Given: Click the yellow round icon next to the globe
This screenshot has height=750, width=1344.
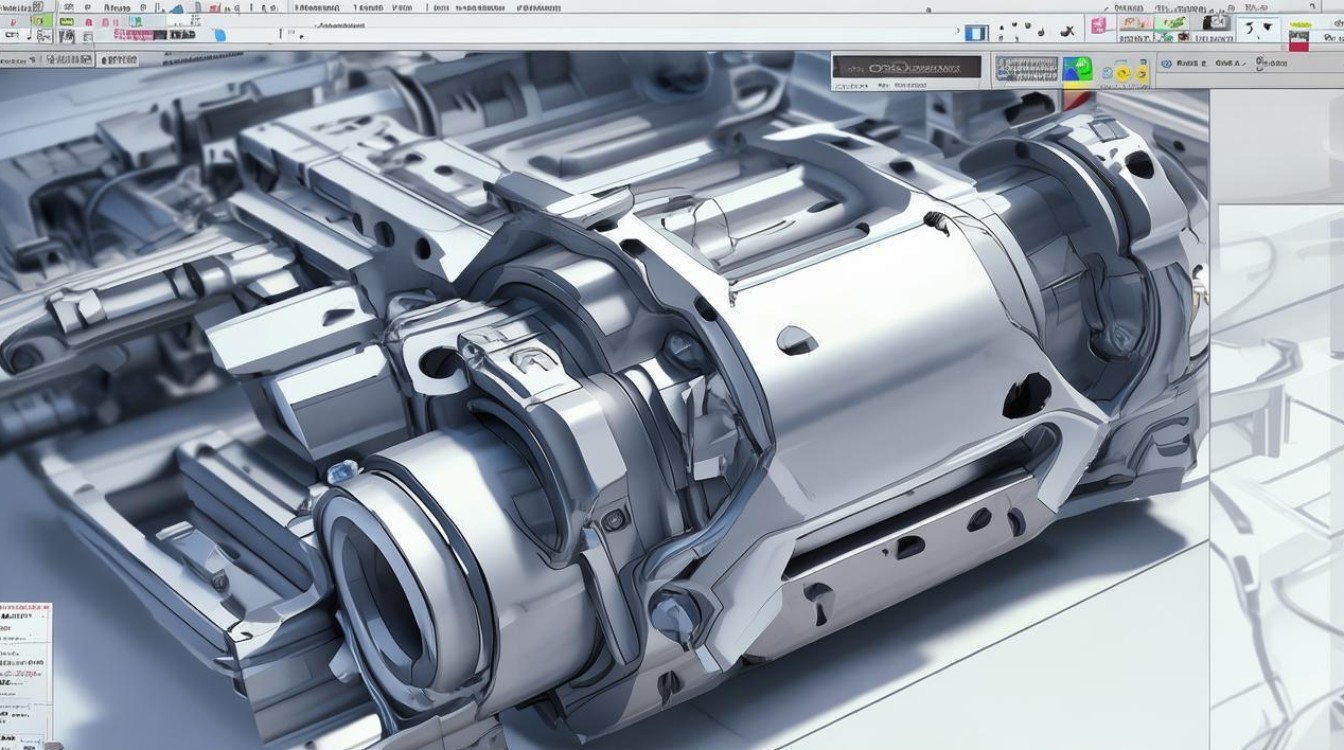Looking at the screenshot, I should [1122, 72].
